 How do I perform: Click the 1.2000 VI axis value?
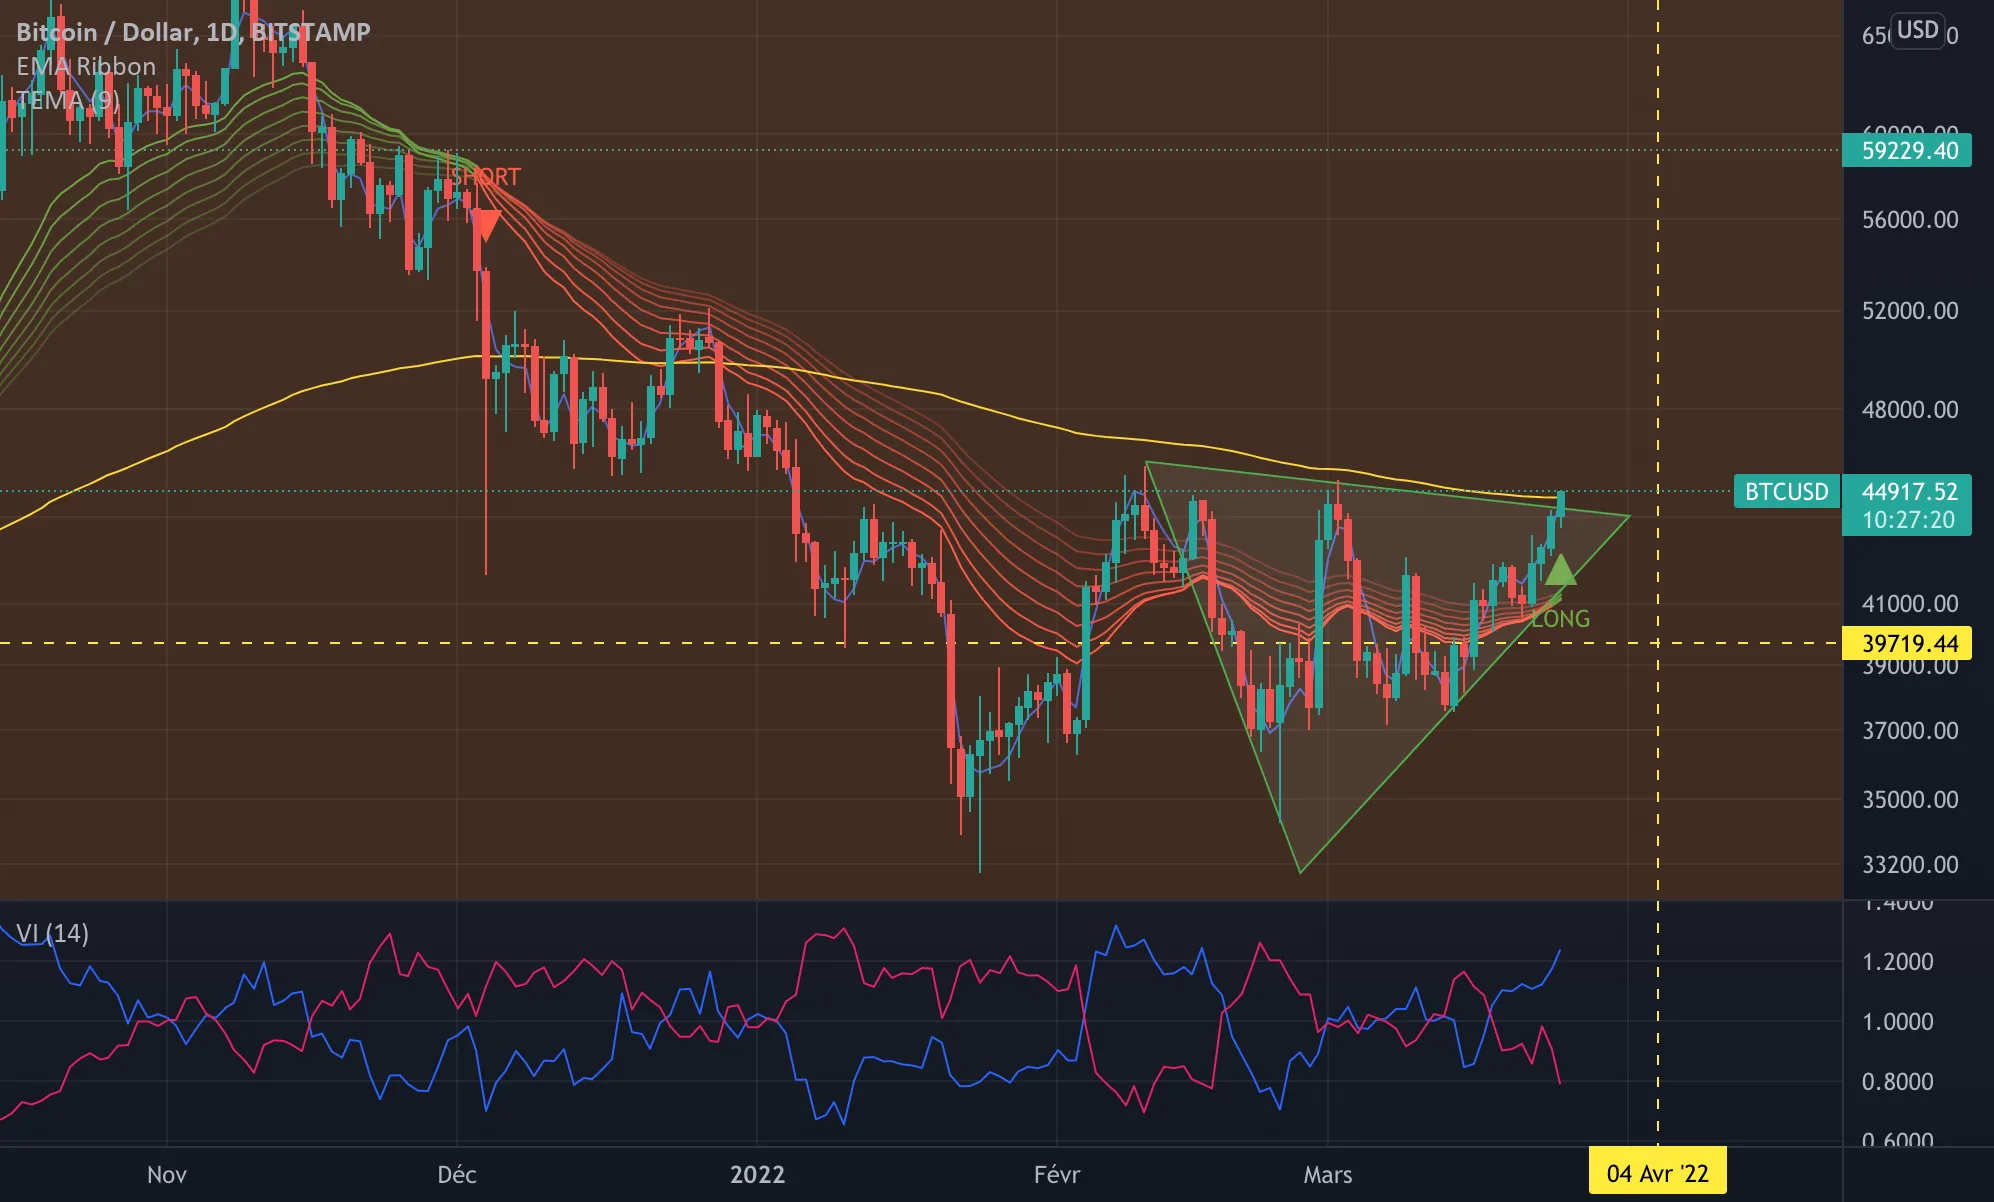coord(1897,962)
